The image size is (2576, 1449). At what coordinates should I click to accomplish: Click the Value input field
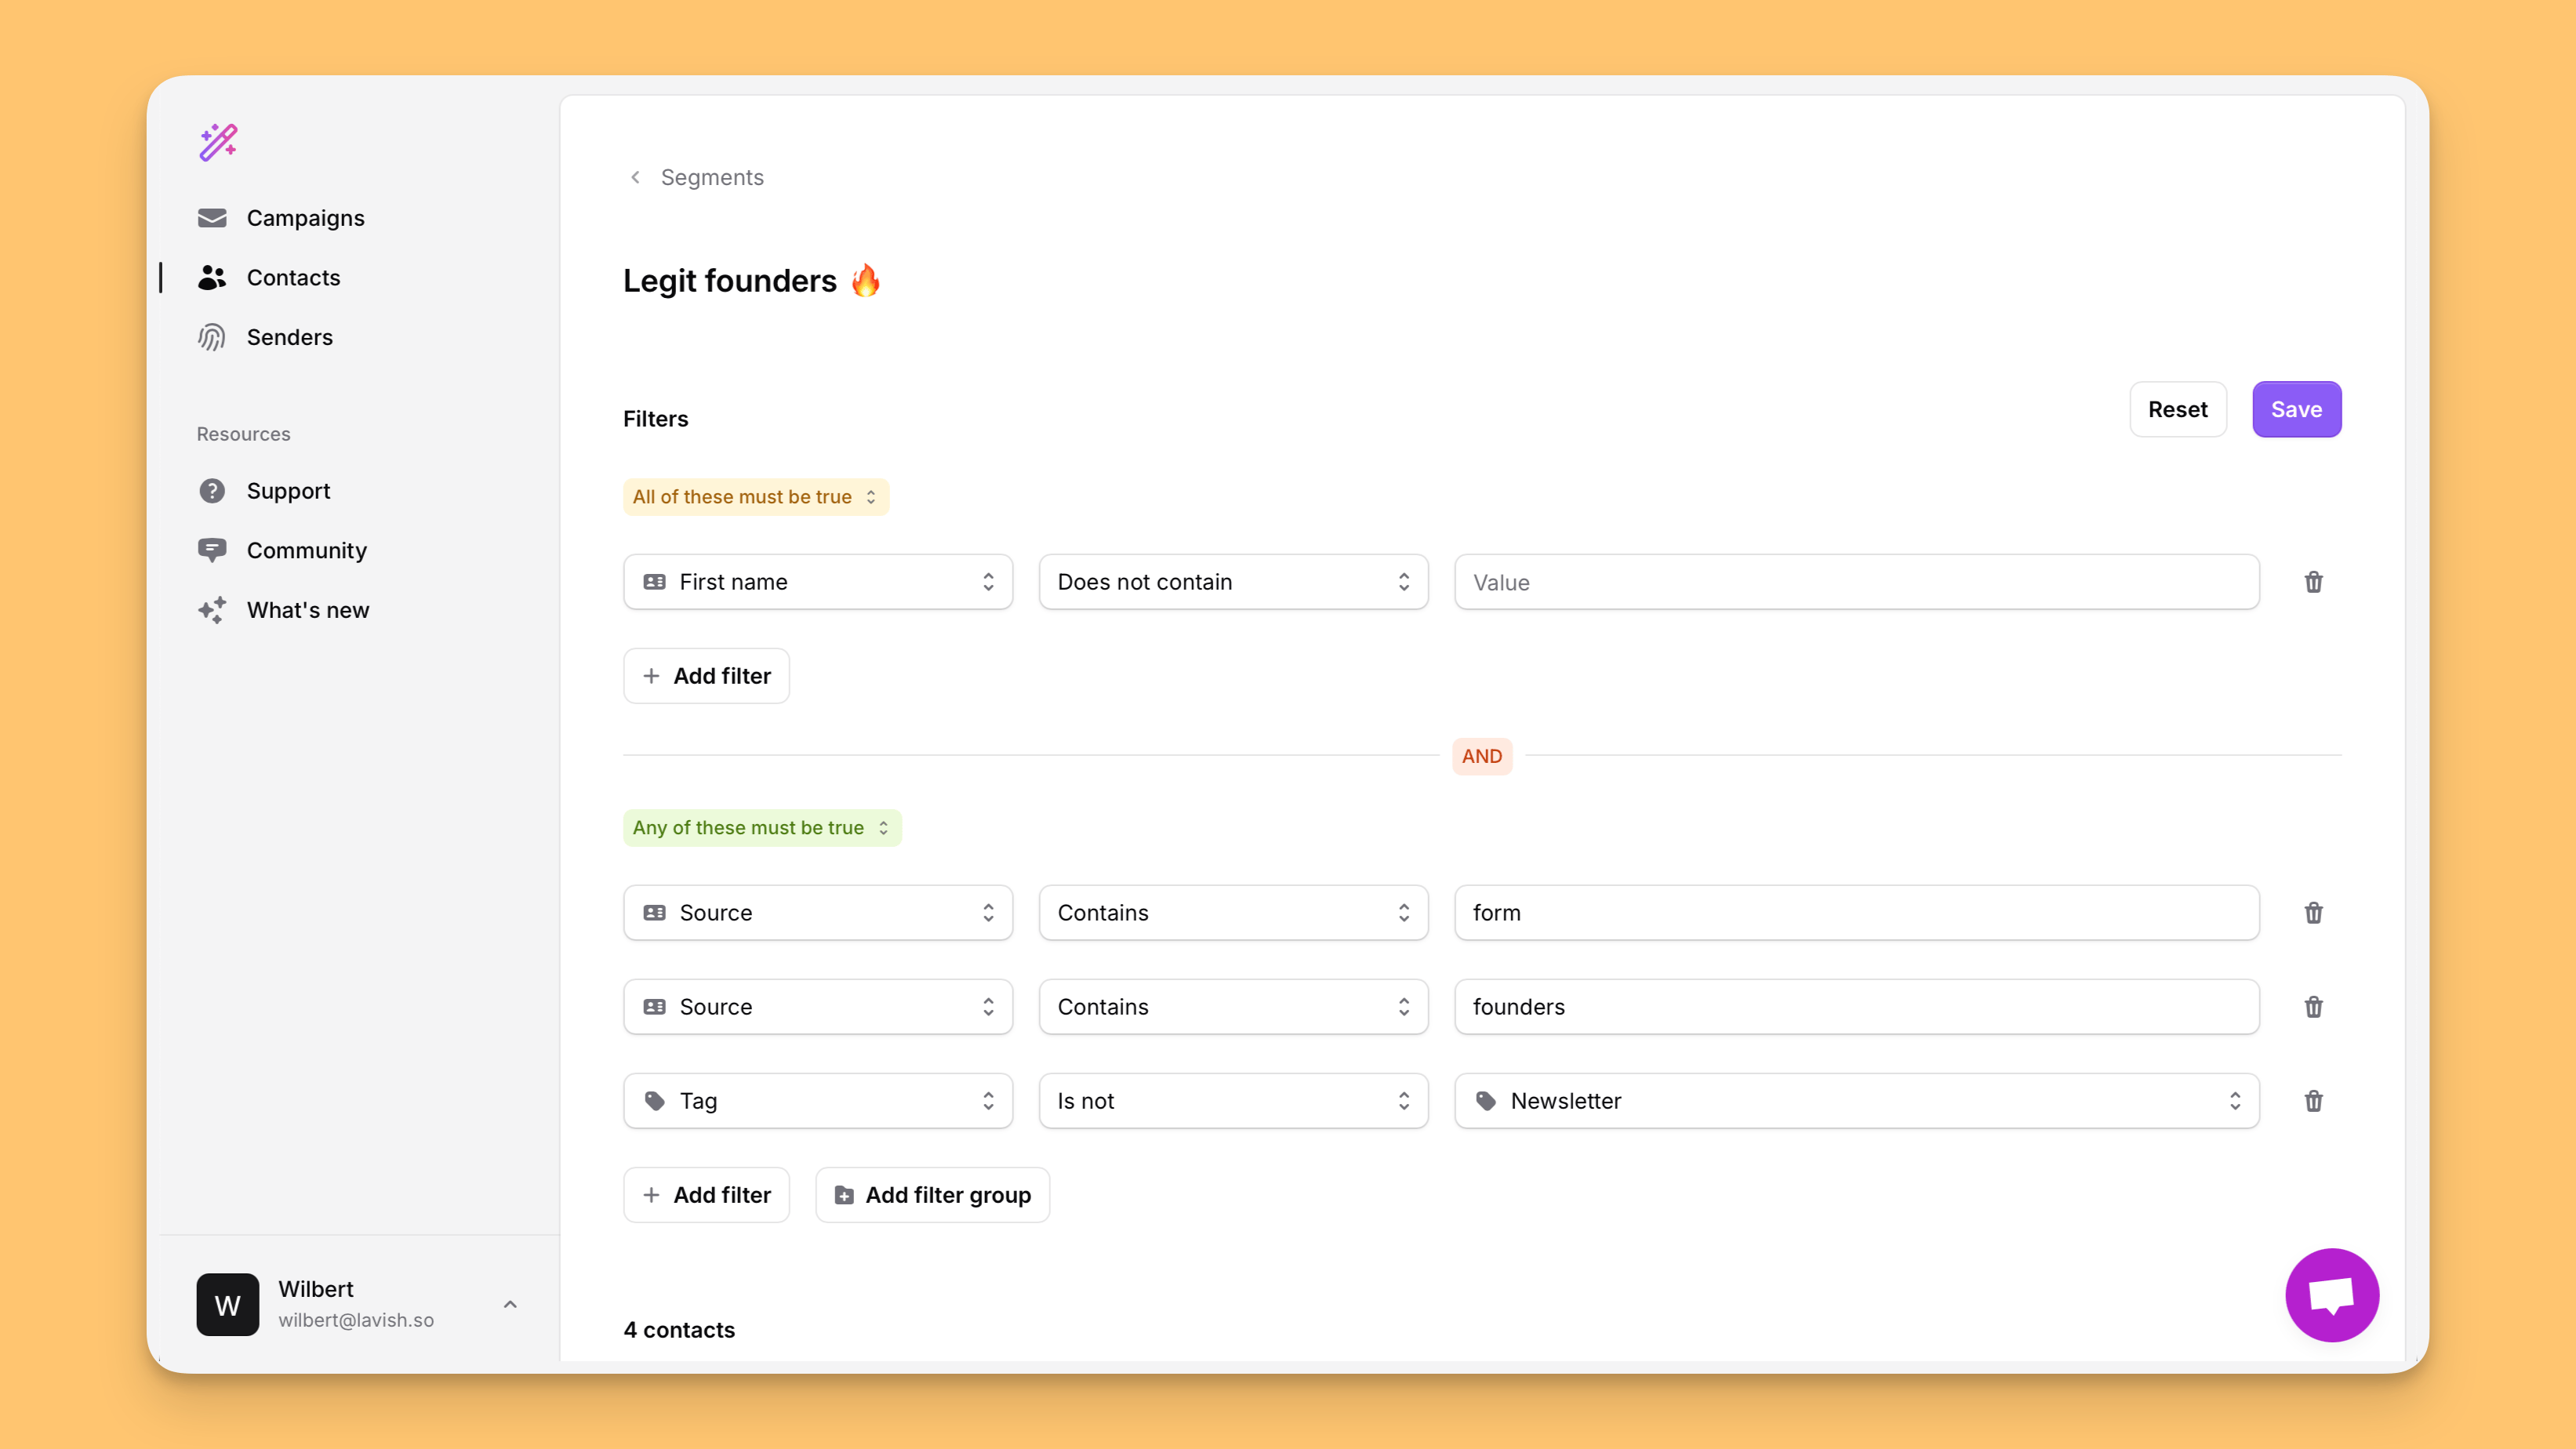(1856, 580)
